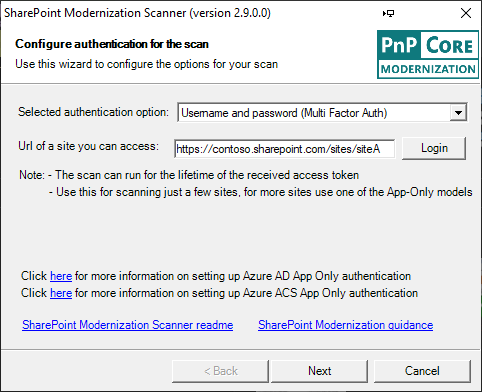Open the 'here' link for Azure AD App Only
482x392 pixels.
[61, 276]
